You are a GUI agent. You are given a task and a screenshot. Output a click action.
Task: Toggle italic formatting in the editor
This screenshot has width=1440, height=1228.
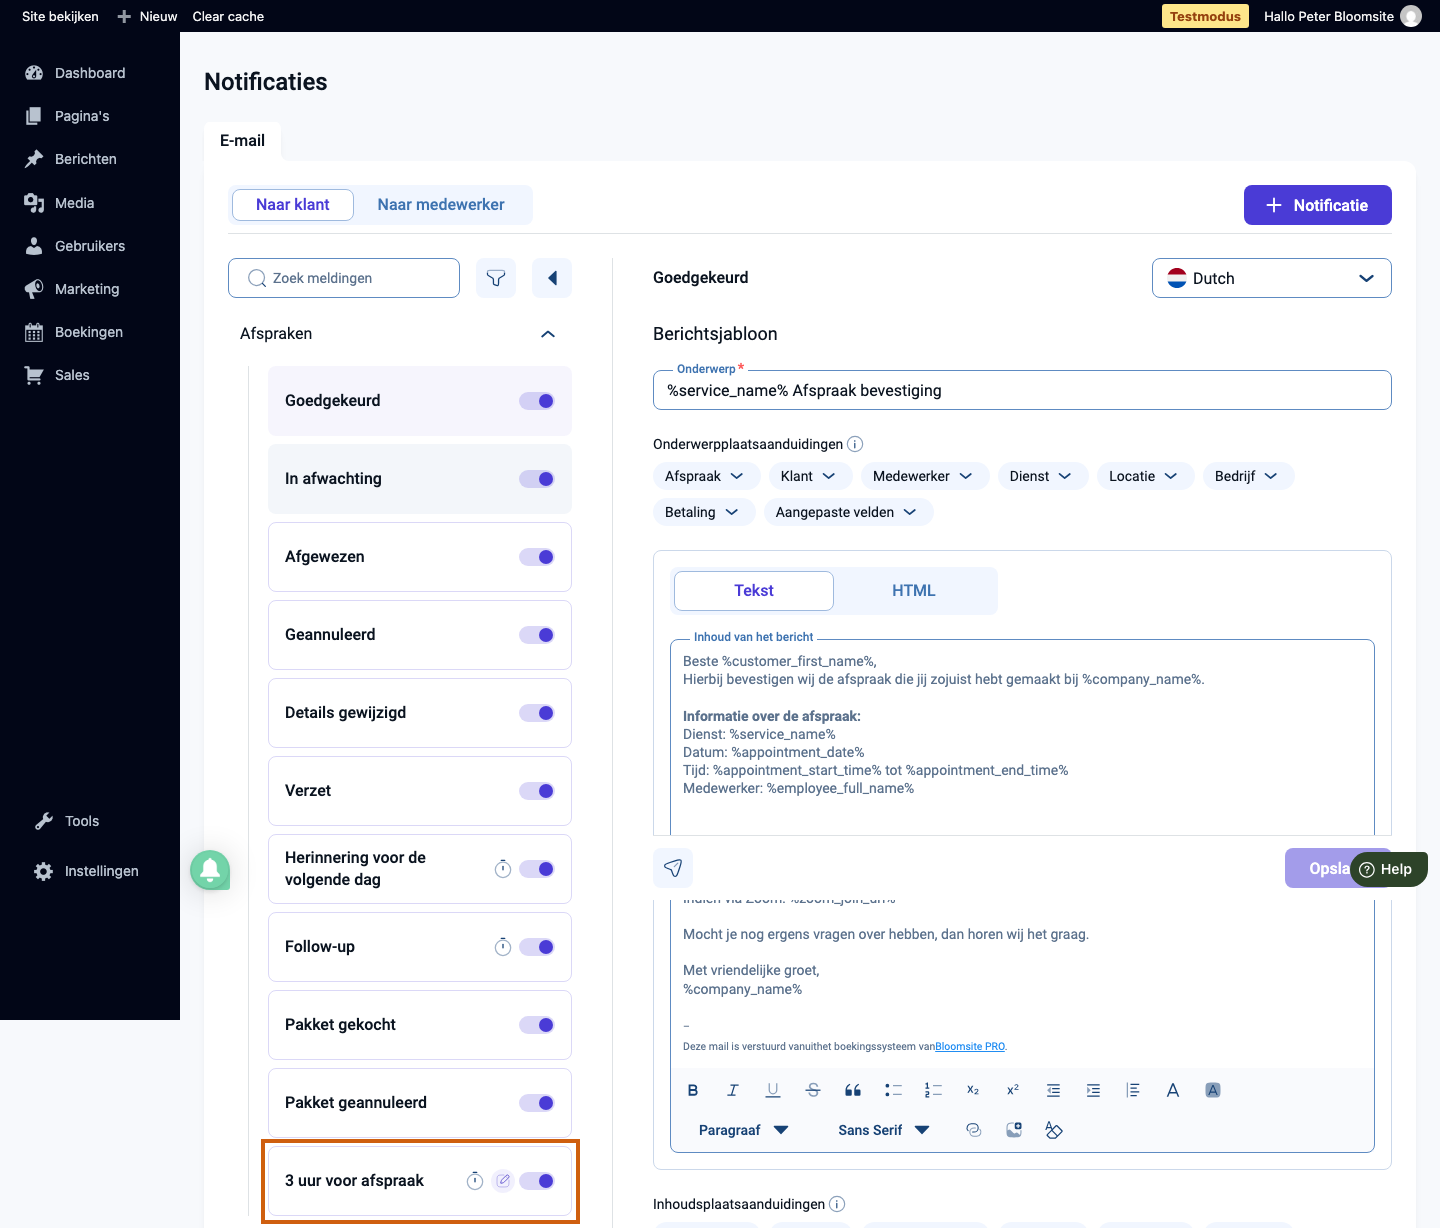tap(733, 1090)
